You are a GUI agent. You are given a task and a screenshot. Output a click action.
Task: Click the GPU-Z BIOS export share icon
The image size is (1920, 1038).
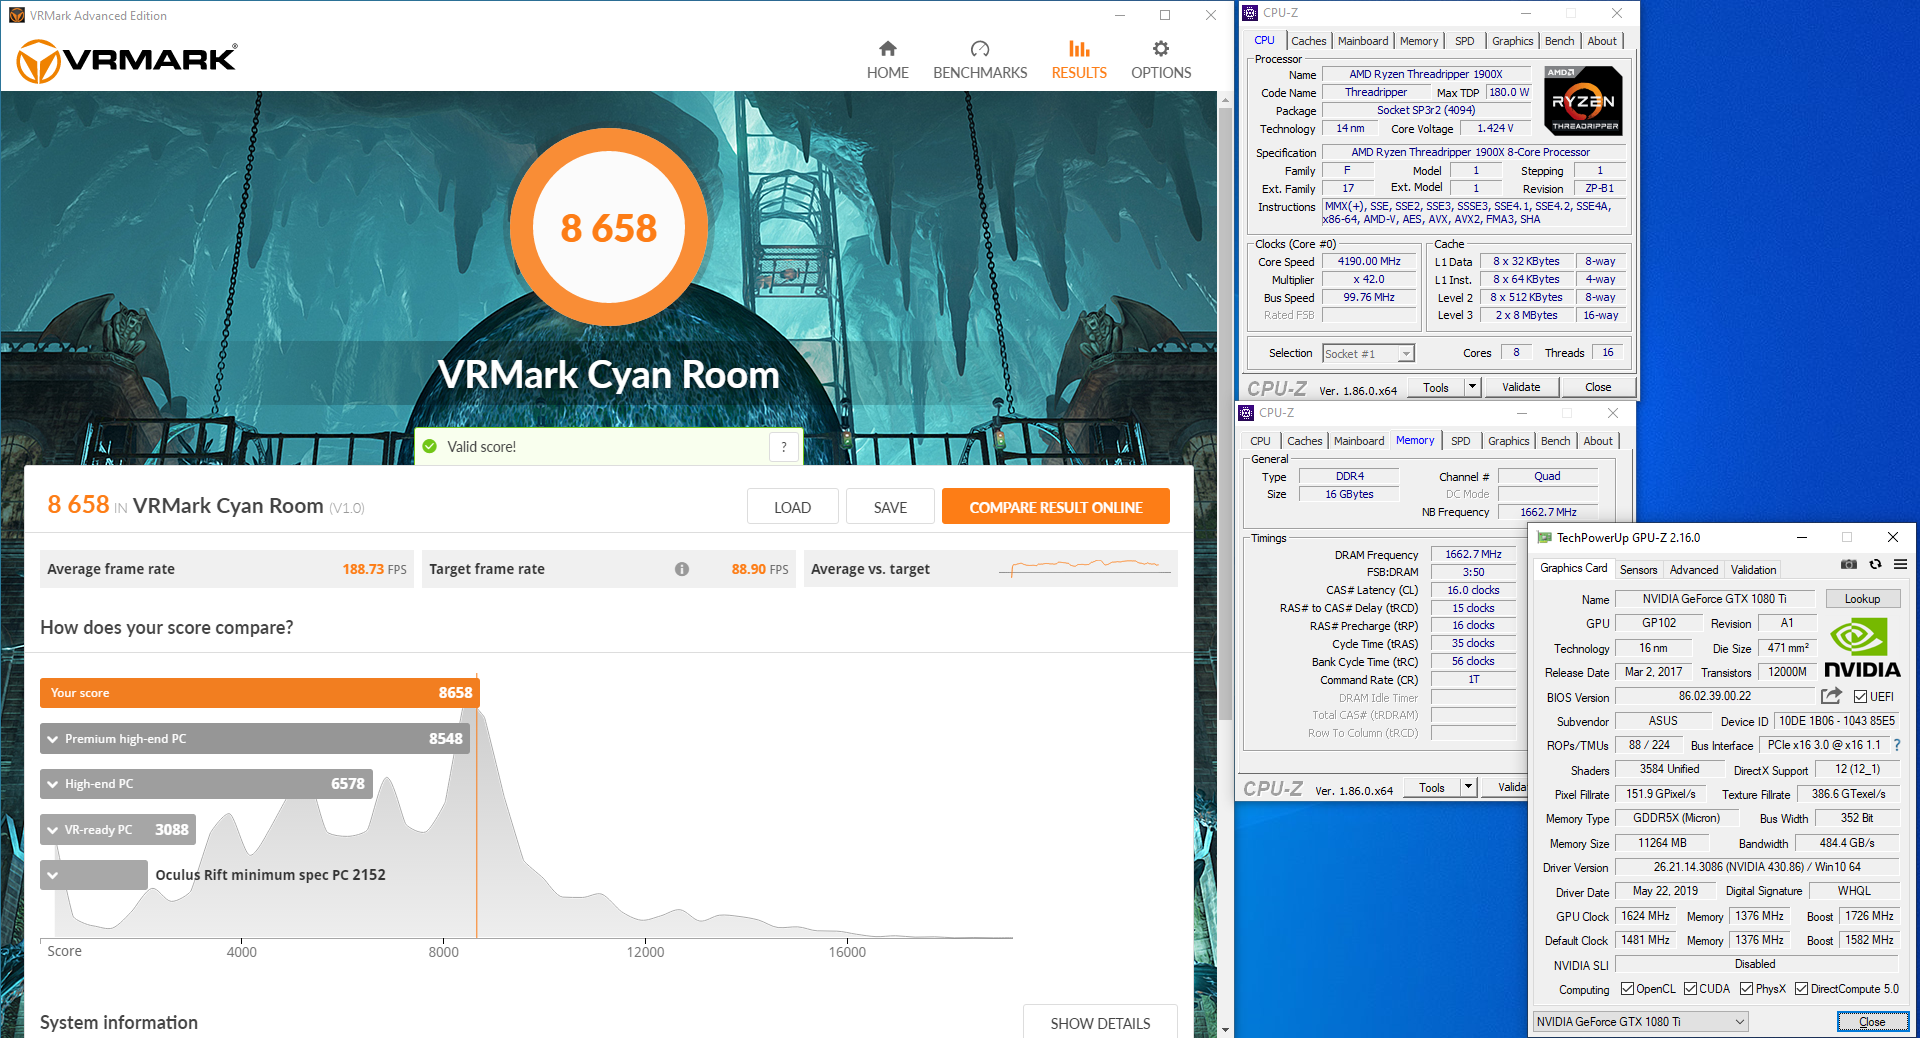tap(1831, 696)
